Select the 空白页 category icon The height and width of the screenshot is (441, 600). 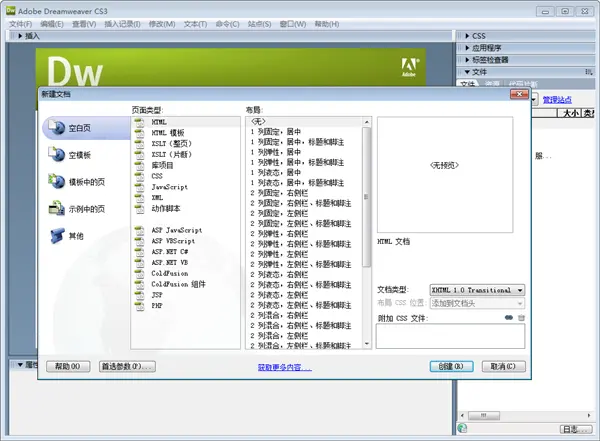(x=57, y=127)
